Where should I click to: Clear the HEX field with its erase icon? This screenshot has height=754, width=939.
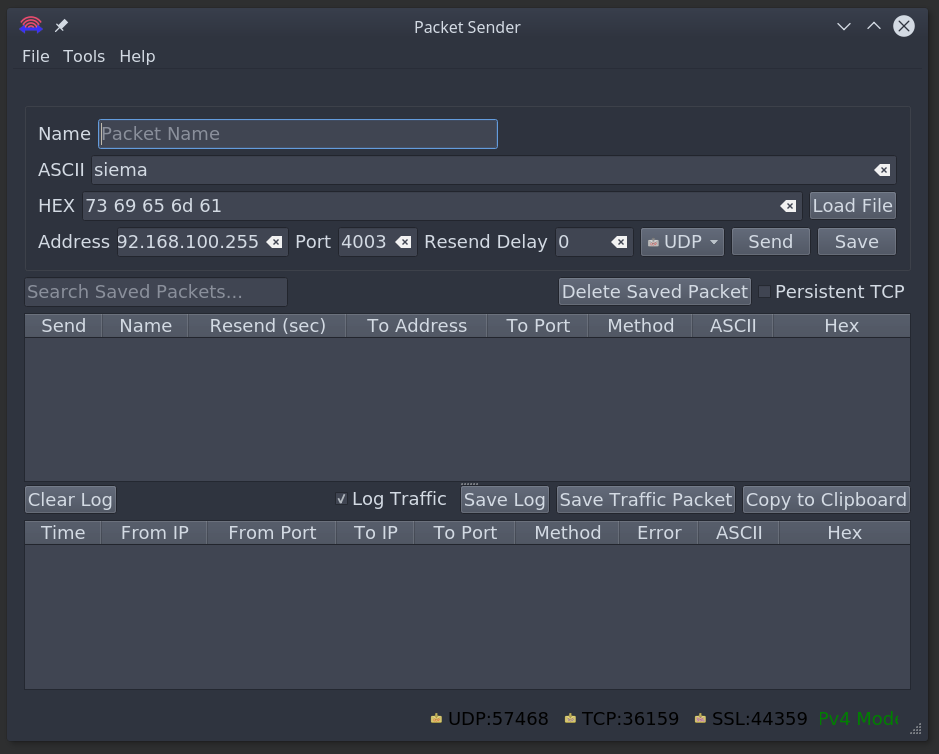(788, 206)
